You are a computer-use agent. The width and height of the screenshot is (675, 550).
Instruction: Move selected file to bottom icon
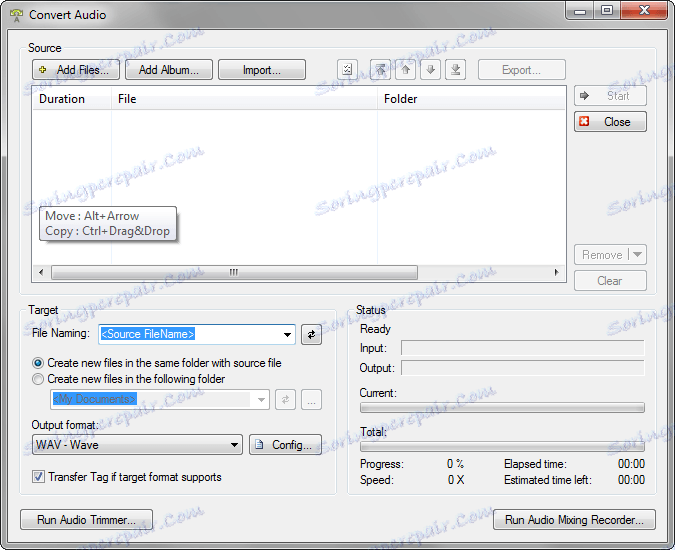point(455,70)
